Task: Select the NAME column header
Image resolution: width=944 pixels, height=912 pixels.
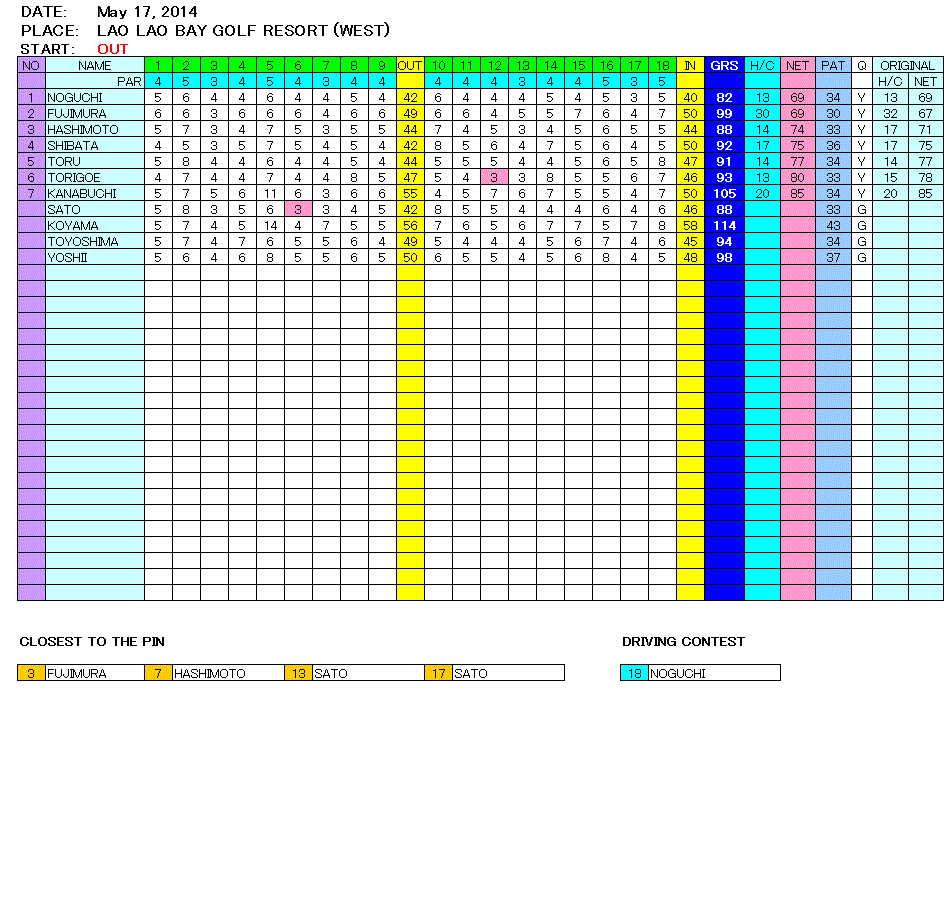Action: [94, 66]
